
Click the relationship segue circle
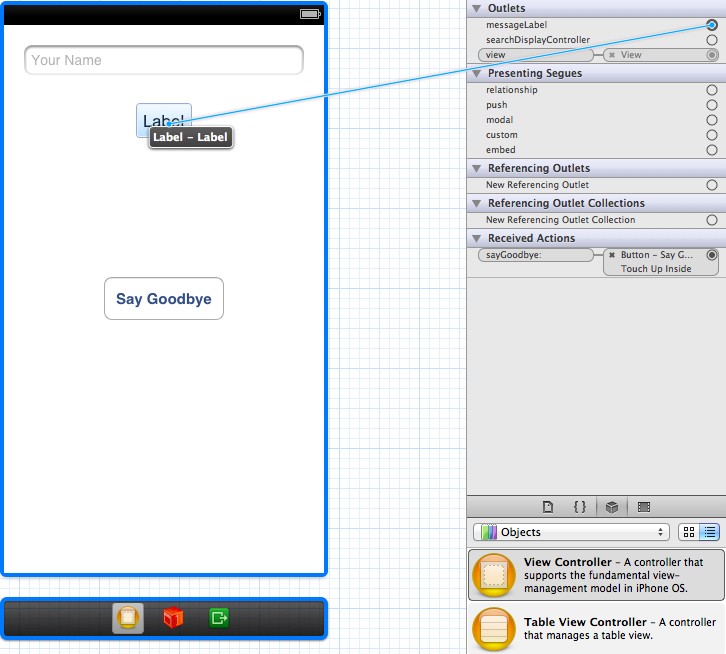point(712,90)
